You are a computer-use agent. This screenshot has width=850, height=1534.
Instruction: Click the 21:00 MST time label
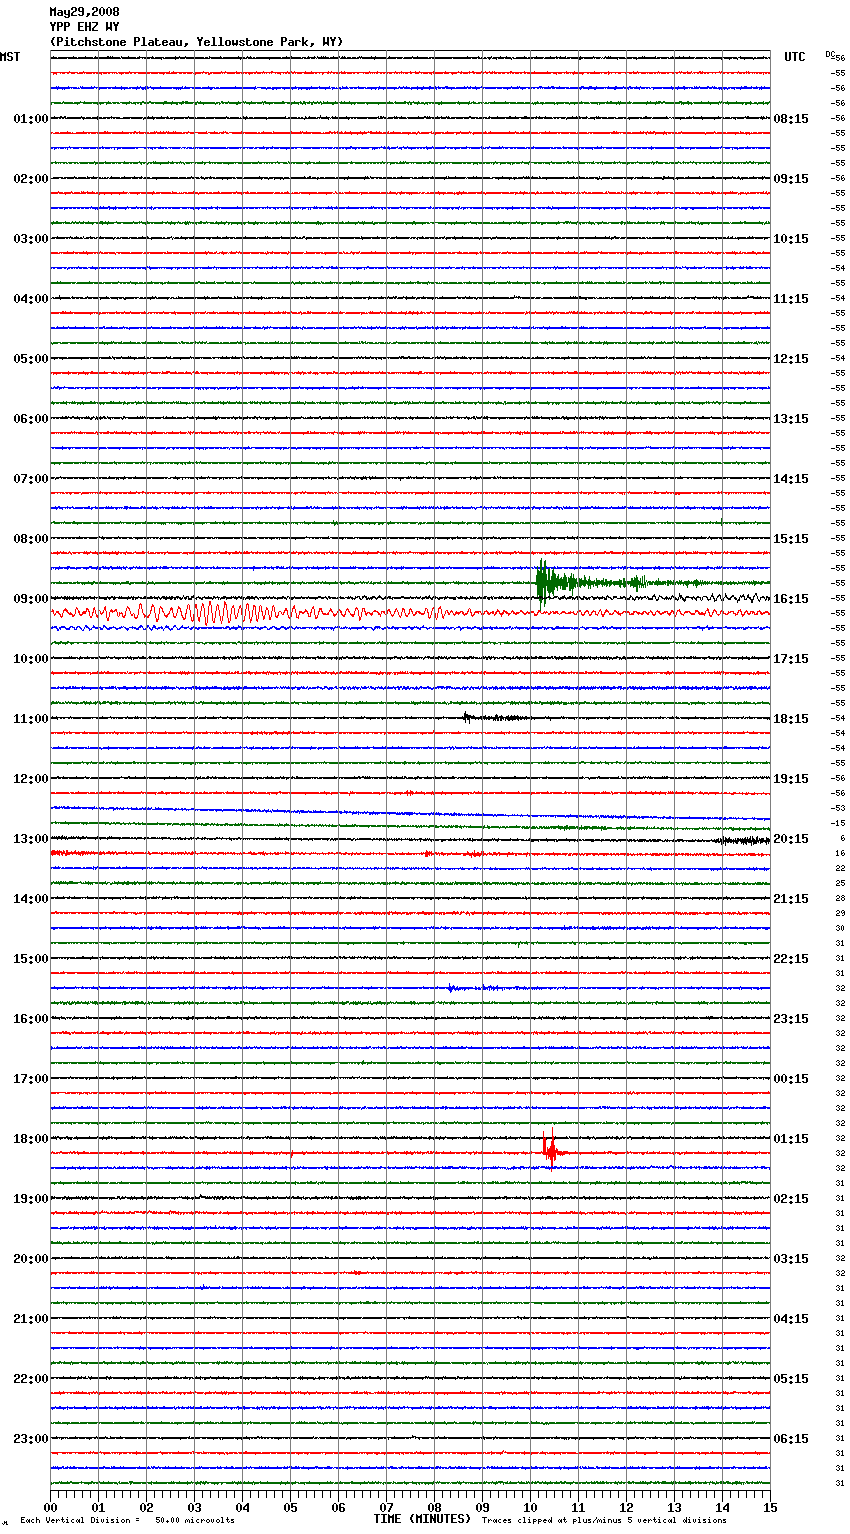(x=30, y=1319)
